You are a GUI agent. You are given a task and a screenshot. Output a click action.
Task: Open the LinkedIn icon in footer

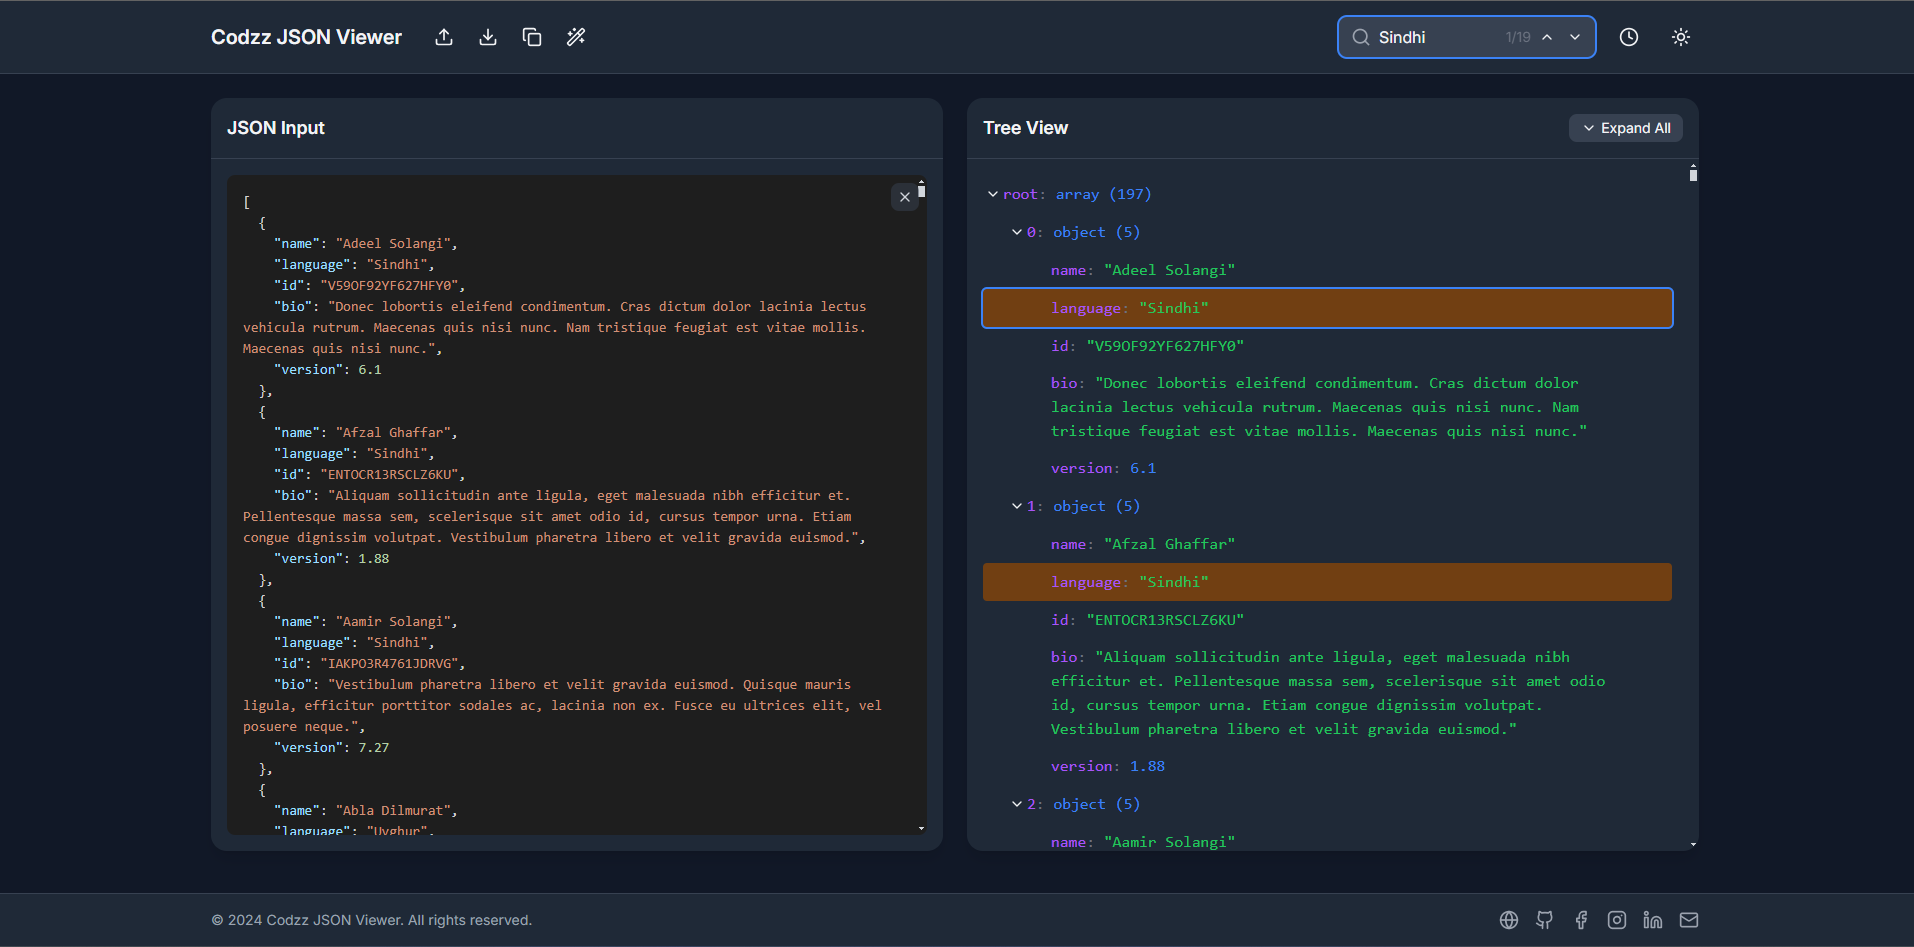click(1653, 920)
